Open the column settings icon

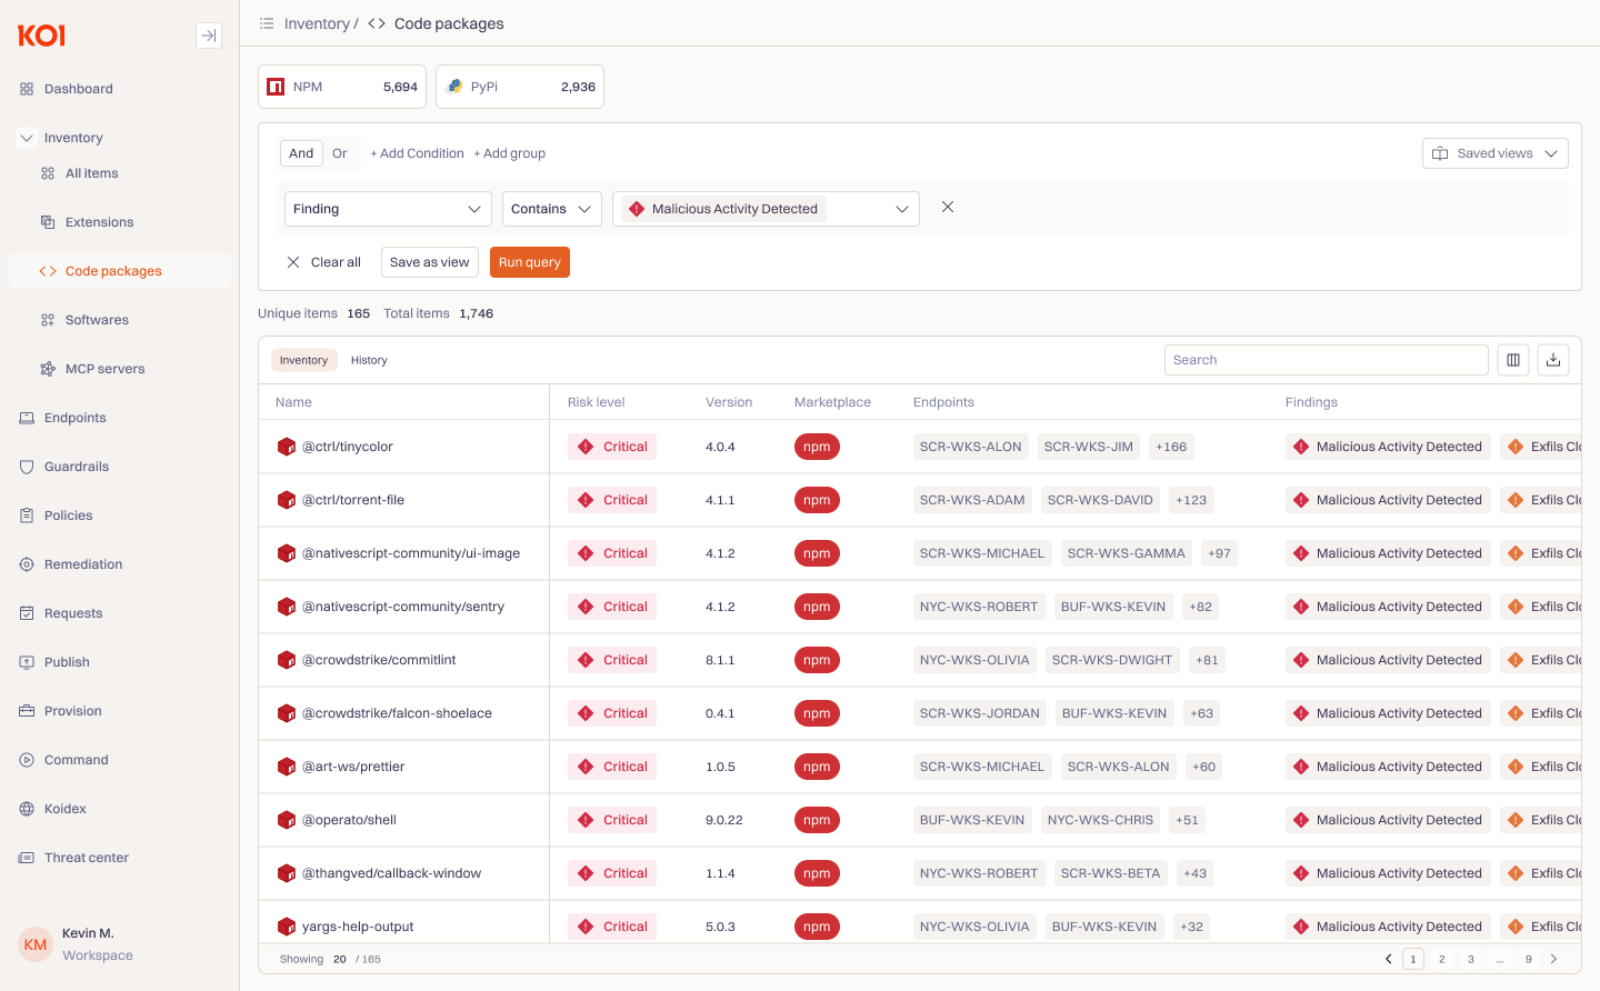pos(1513,360)
